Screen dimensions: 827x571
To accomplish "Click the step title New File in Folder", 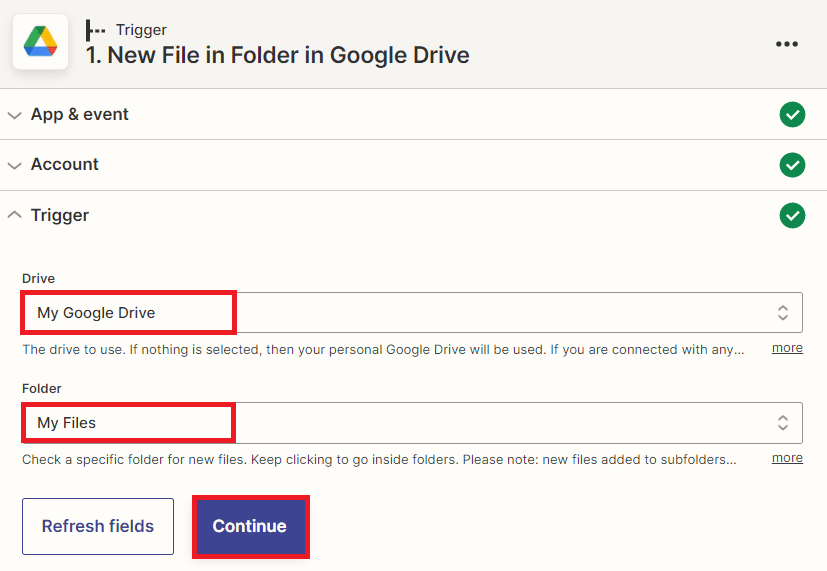I will click(278, 55).
